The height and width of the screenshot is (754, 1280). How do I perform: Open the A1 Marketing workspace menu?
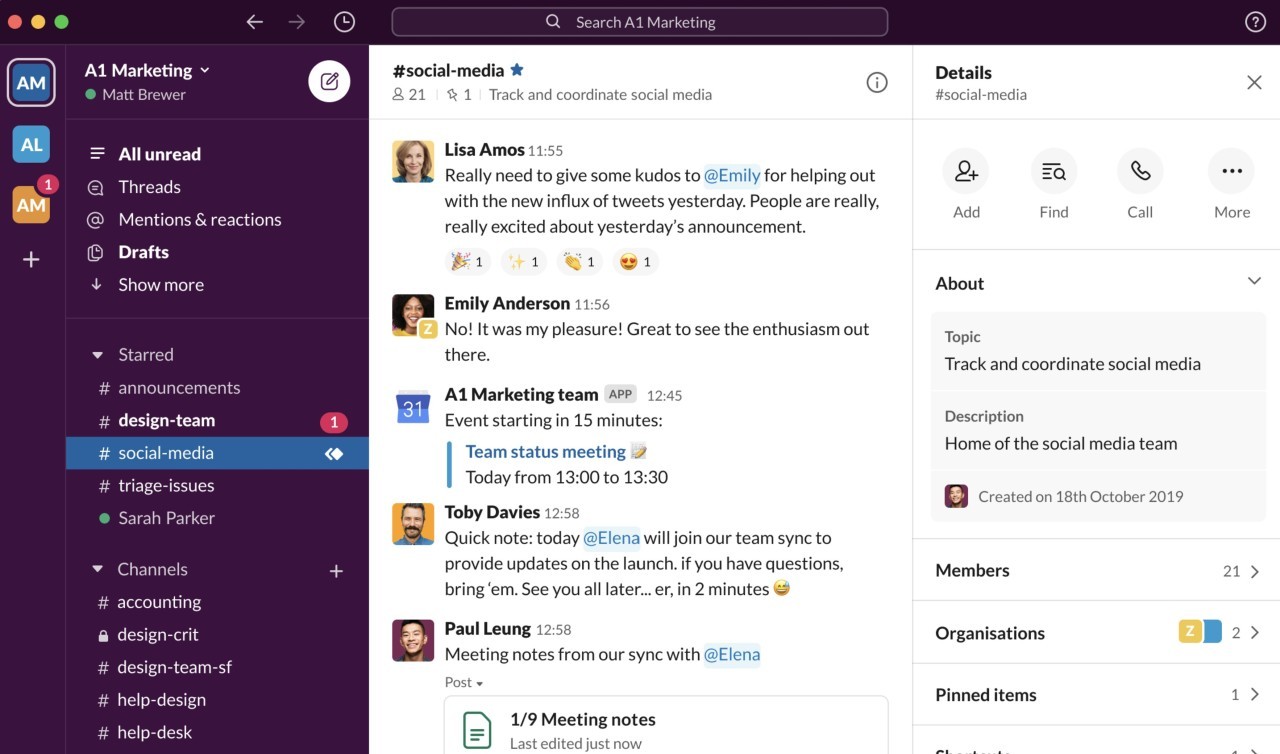click(x=146, y=70)
